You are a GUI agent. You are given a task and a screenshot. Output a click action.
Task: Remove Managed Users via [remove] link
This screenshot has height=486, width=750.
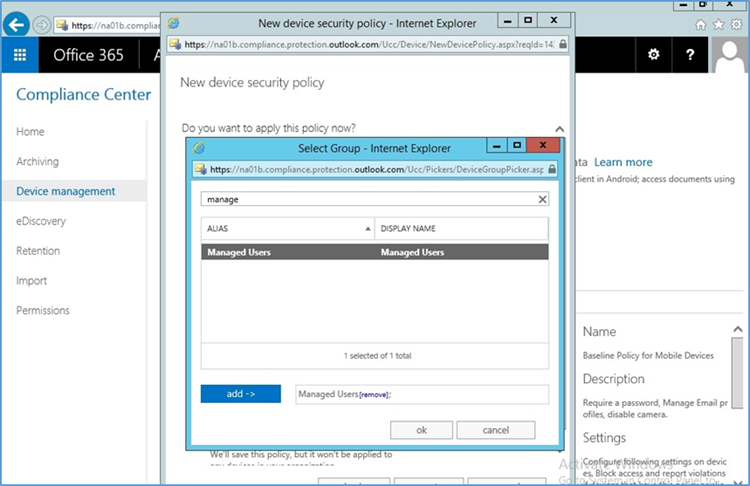click(x=374, y=395)
